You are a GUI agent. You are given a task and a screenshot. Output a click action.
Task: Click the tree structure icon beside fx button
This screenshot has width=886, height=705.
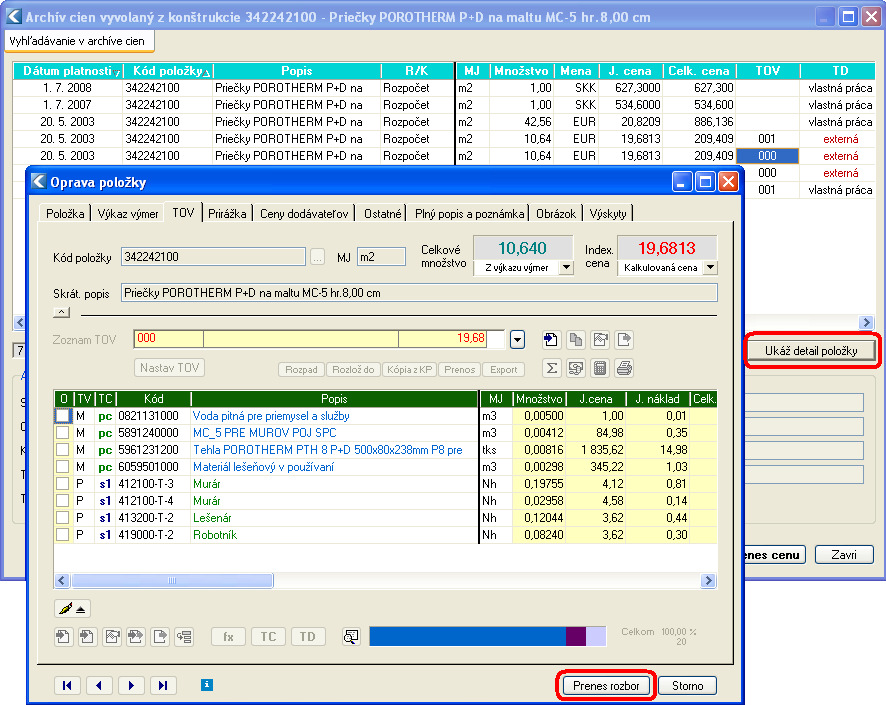pos(185,637)
